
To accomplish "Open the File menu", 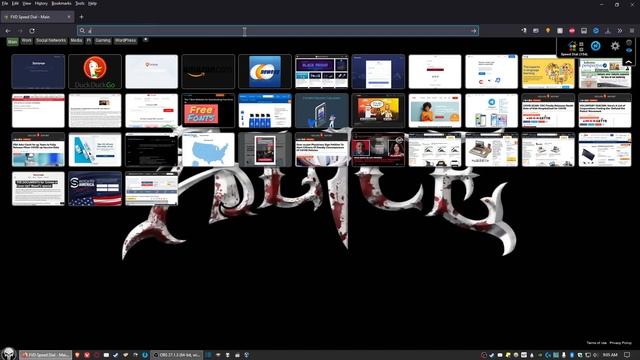I will [5, 3].
